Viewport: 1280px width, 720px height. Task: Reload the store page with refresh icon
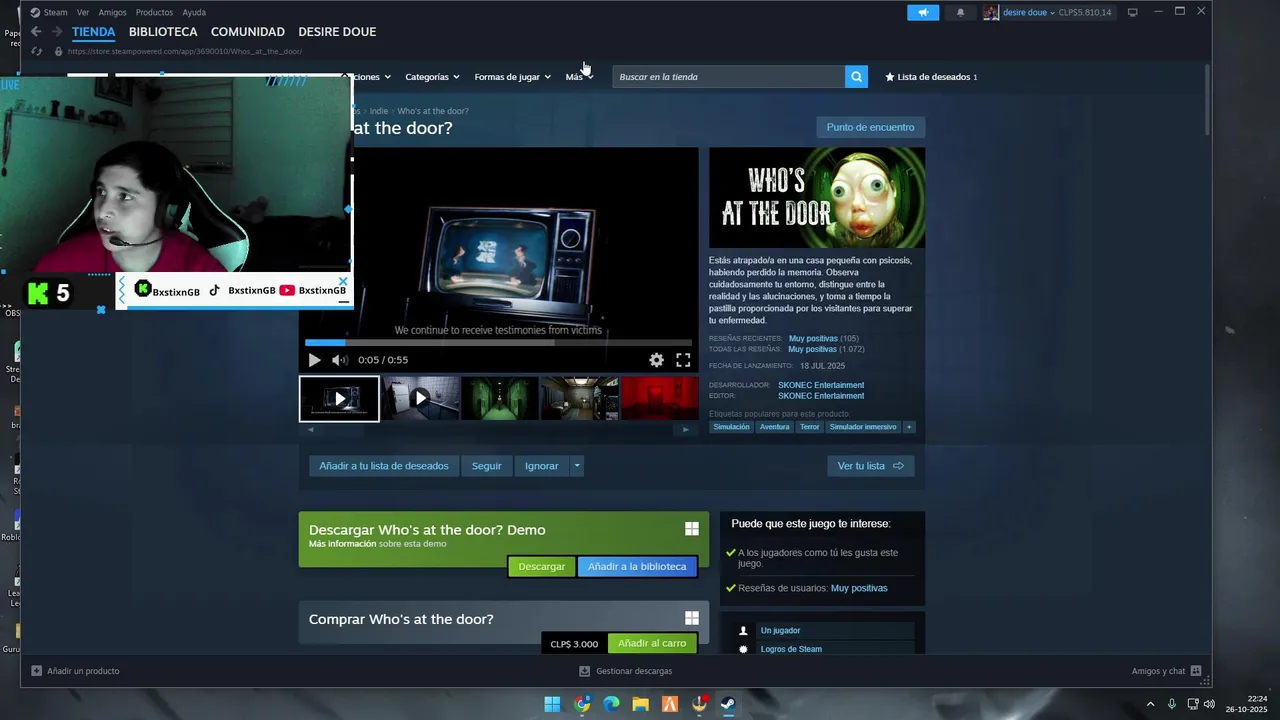(37, 51)
